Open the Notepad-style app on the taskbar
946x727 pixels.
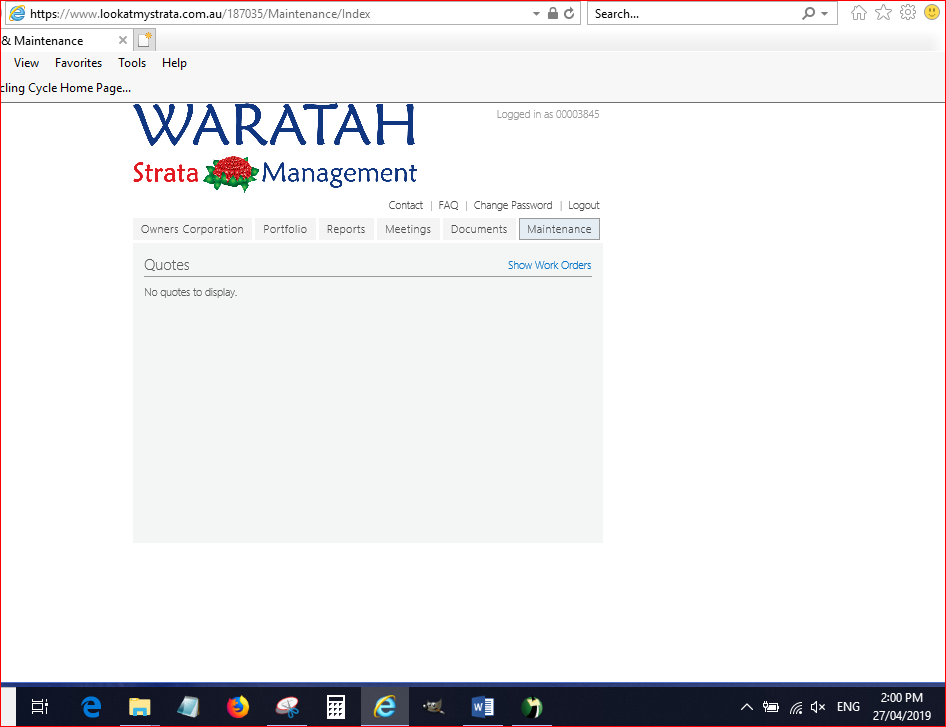point(188,706)
